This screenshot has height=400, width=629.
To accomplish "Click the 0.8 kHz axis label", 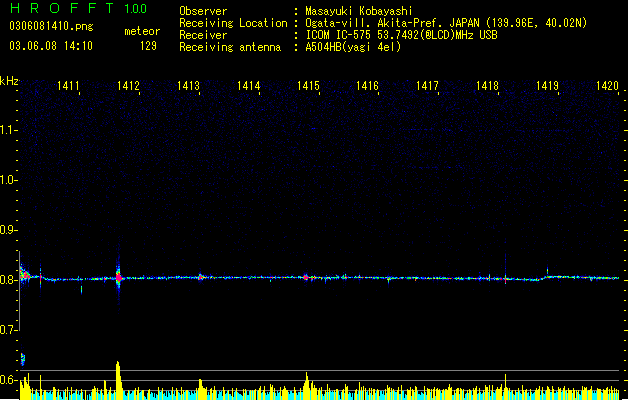I will click(x=8, y=280).
